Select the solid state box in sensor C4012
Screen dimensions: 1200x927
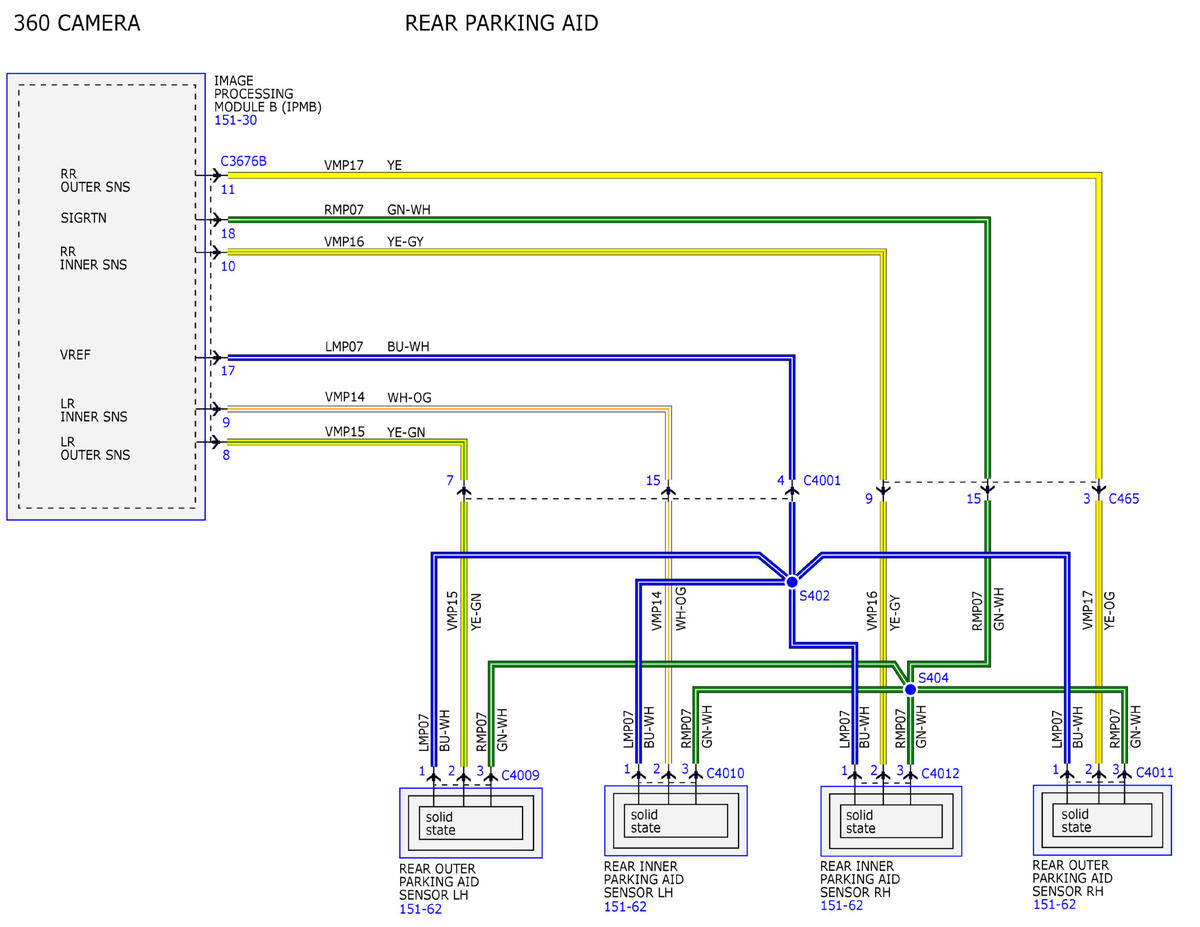tap(891, 821)
